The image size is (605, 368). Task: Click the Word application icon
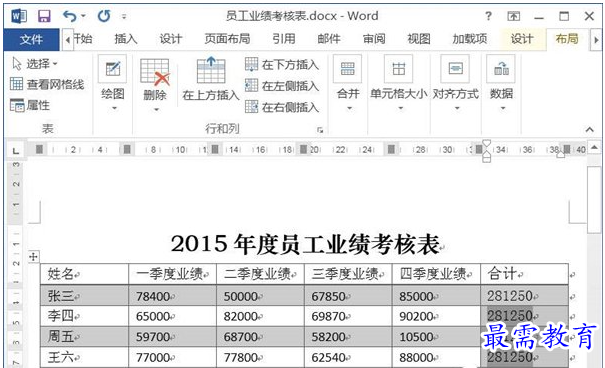tap(19, 16)
